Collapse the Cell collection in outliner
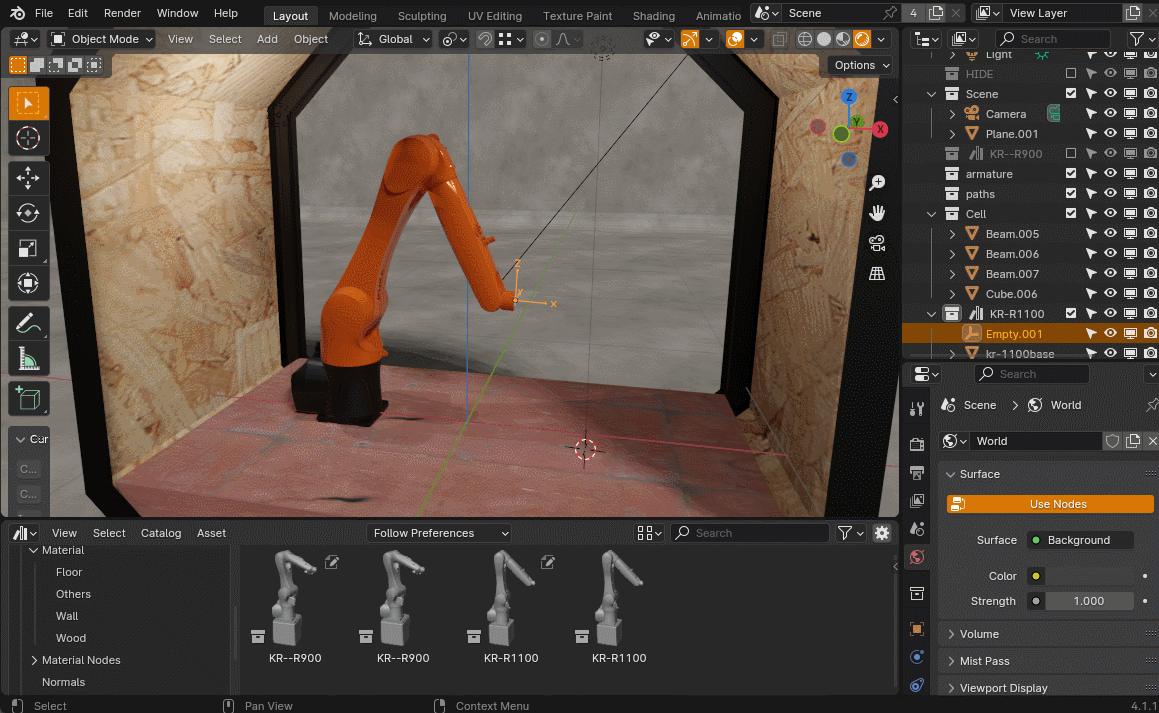This screenshot has height=713, width=1159. 931,214
